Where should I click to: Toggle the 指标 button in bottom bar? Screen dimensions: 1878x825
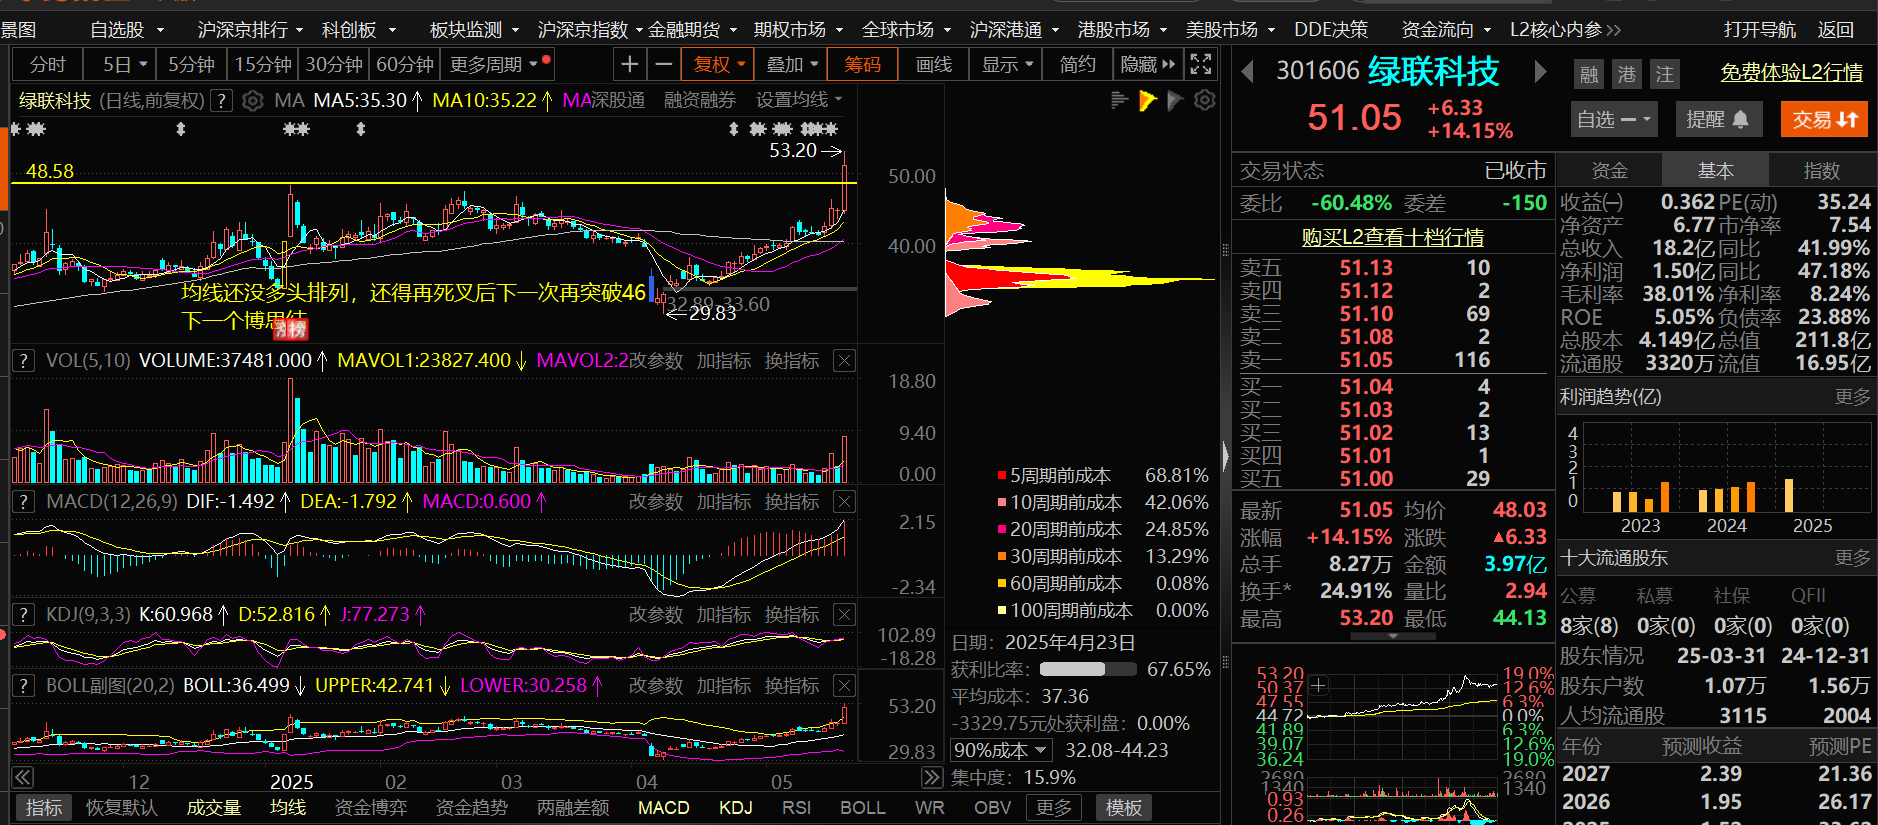point(44,808)
